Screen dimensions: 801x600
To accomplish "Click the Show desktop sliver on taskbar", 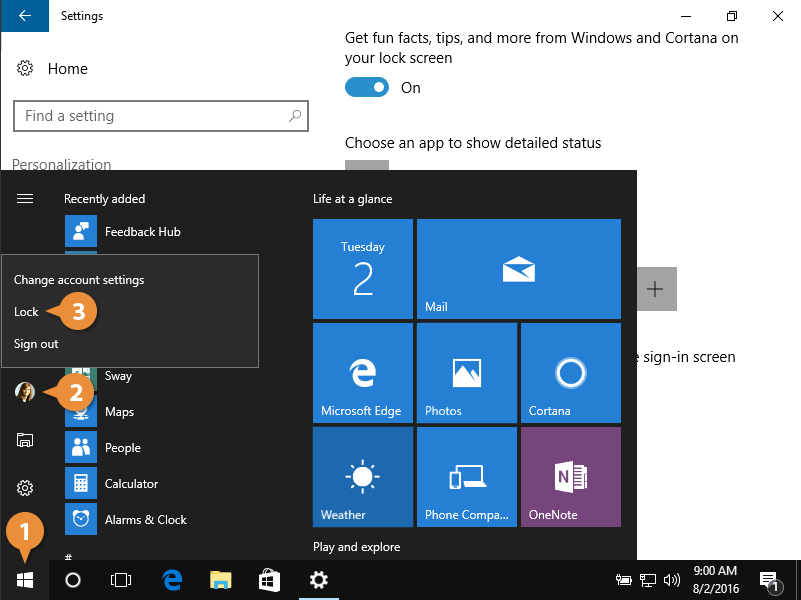I will click(x=798, y=580).
